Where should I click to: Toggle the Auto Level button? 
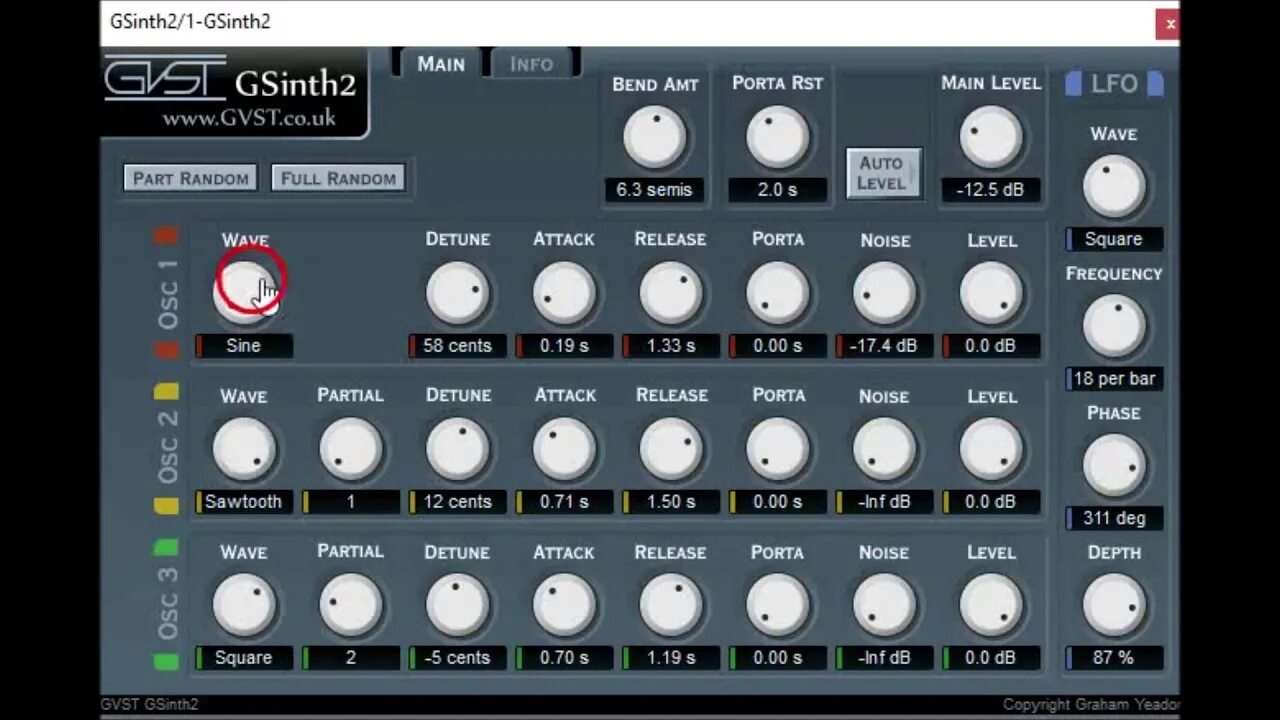click(x=884, y=173)
